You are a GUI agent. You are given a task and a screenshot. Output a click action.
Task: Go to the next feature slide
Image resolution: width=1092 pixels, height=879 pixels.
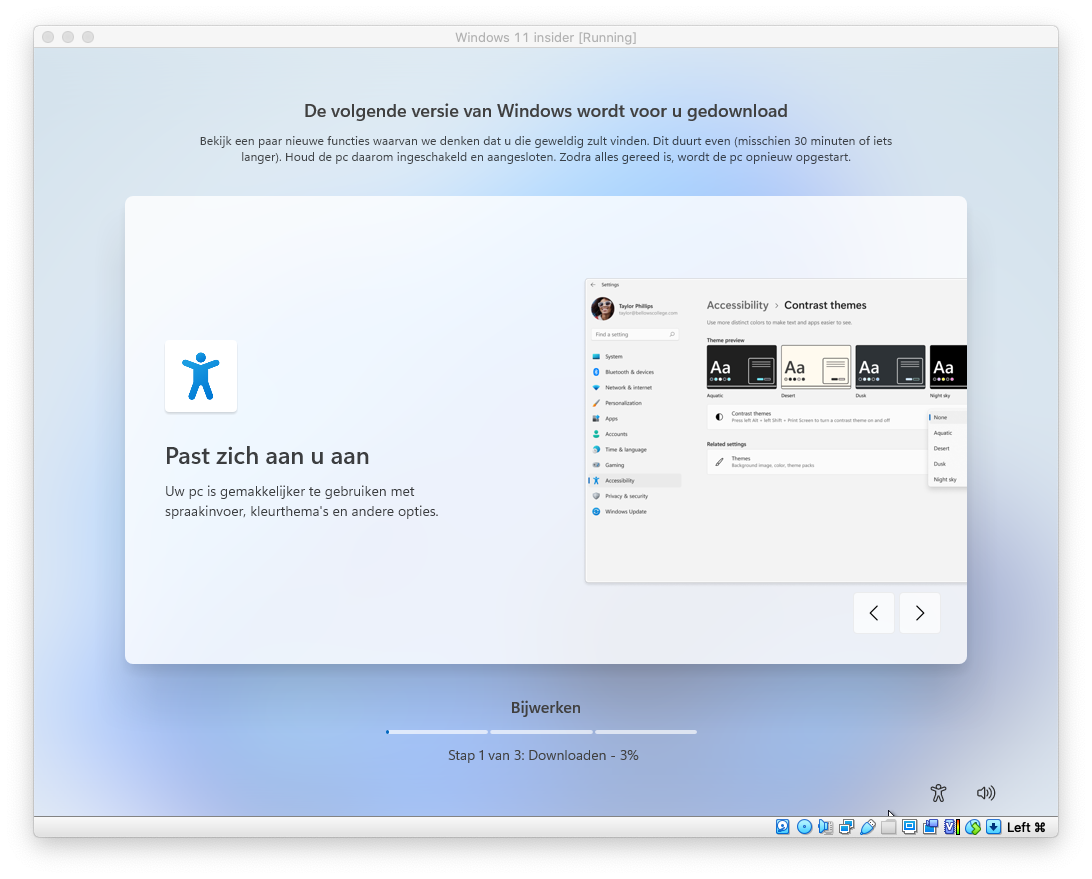point(919,613)
